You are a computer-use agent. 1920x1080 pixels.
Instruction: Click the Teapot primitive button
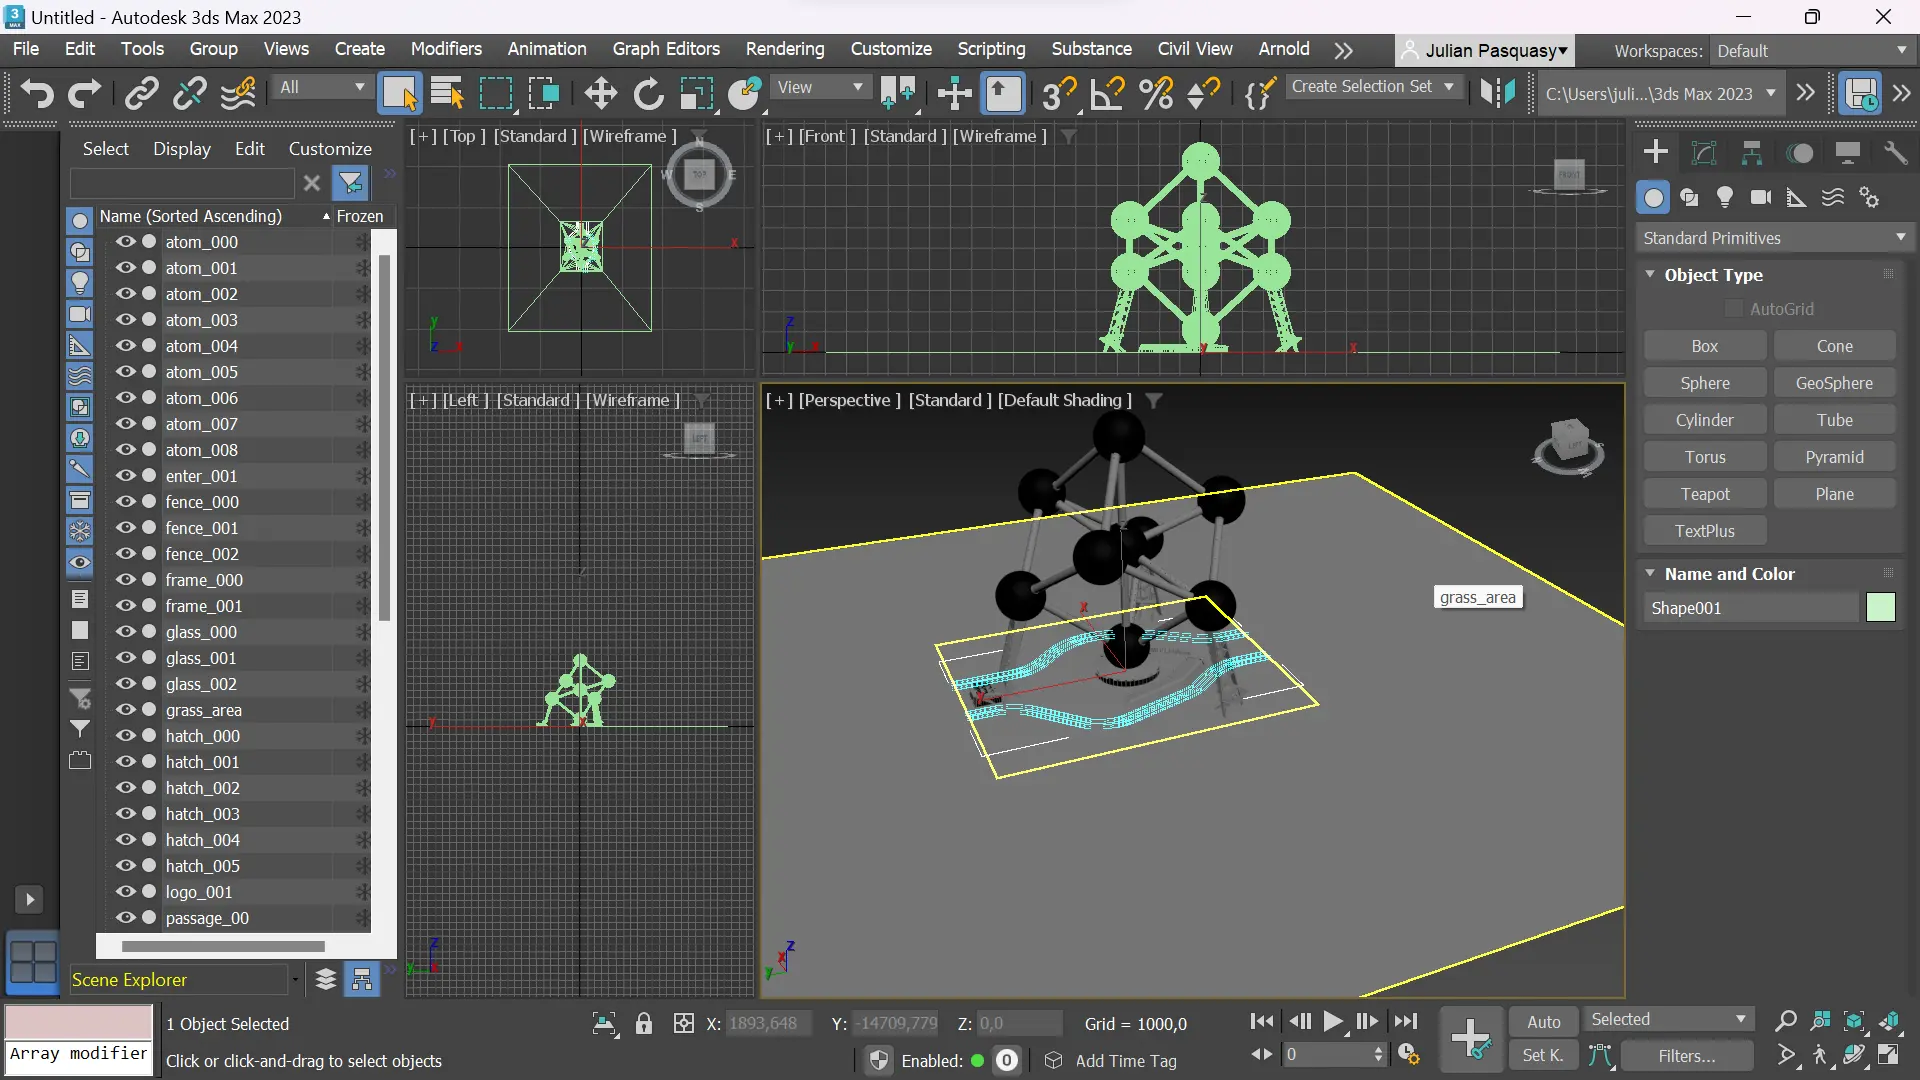pos(1705,494)
